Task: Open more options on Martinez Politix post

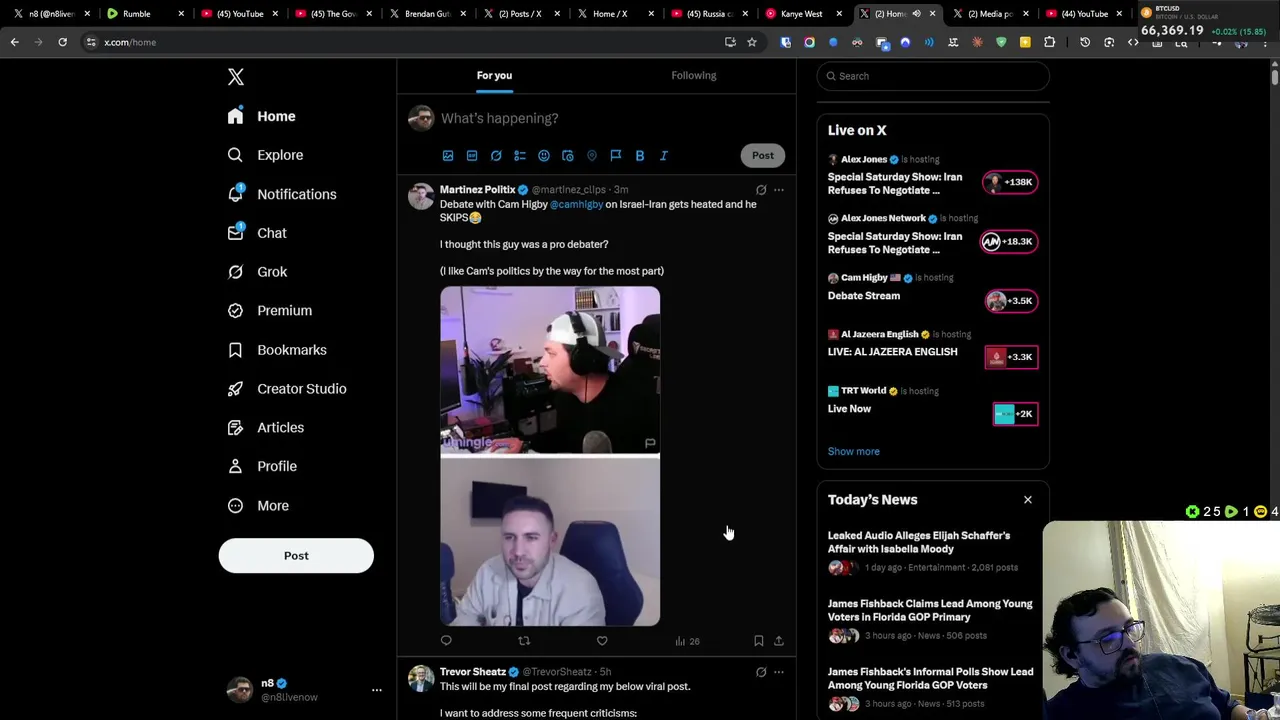Action: pyautogui.click(x=779, y=190)
